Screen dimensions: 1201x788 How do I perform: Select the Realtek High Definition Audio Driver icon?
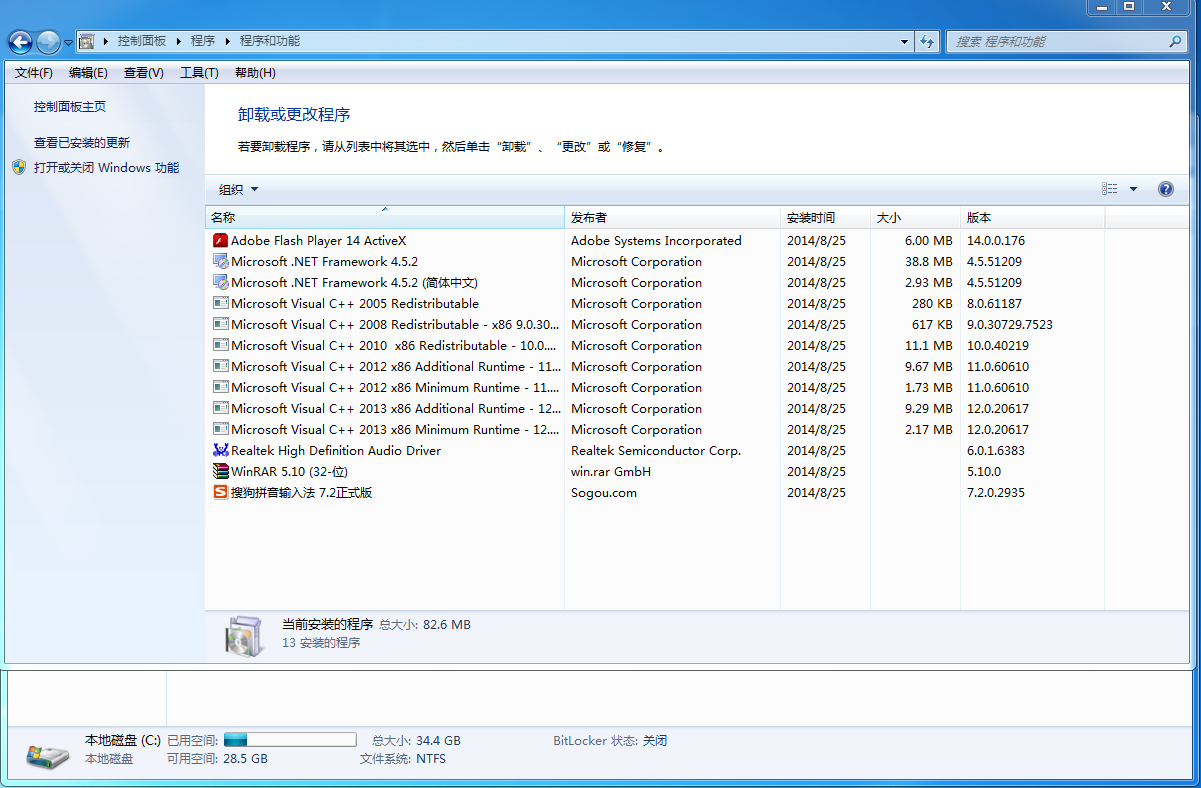click(221, 450)
